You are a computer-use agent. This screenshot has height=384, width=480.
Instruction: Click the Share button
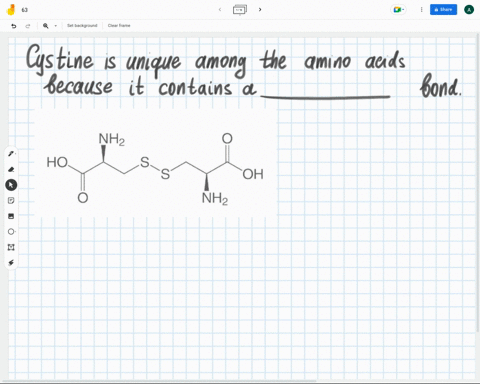click(443, 9)
